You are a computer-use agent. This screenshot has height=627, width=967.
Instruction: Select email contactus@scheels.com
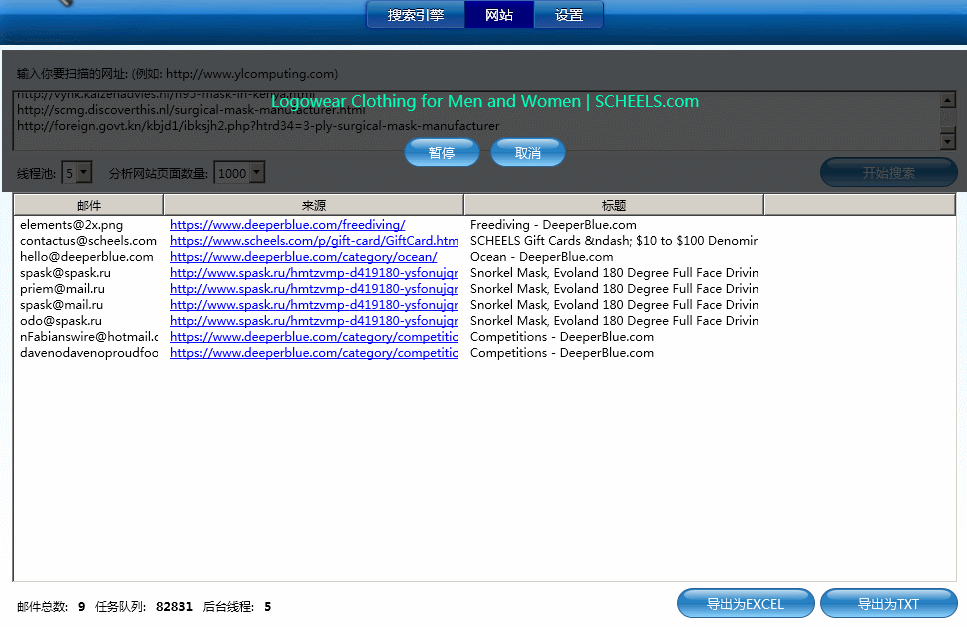pos(88,241)
